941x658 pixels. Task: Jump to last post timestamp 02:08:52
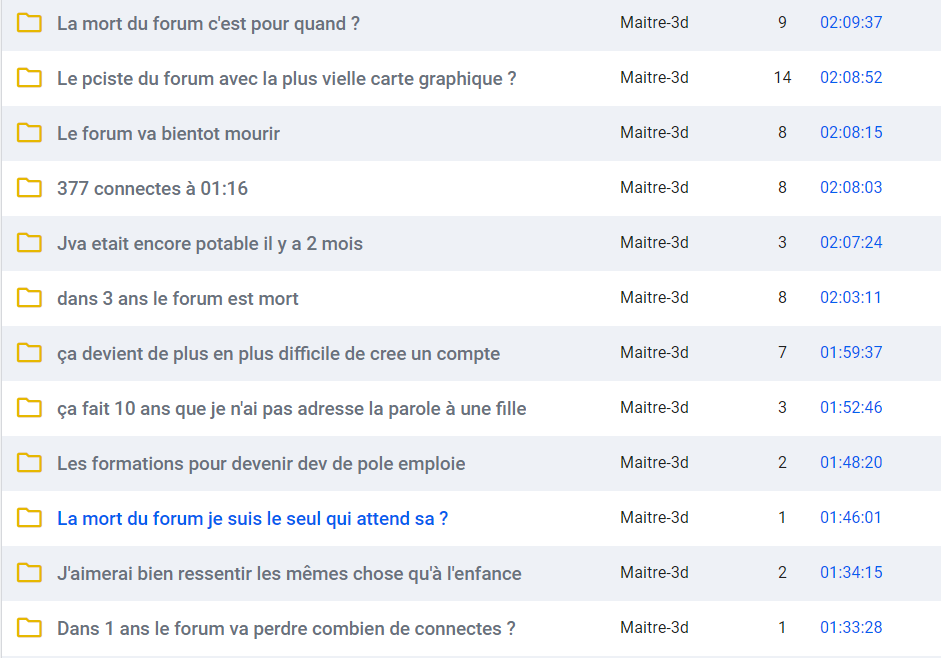[x=851, y=77]
